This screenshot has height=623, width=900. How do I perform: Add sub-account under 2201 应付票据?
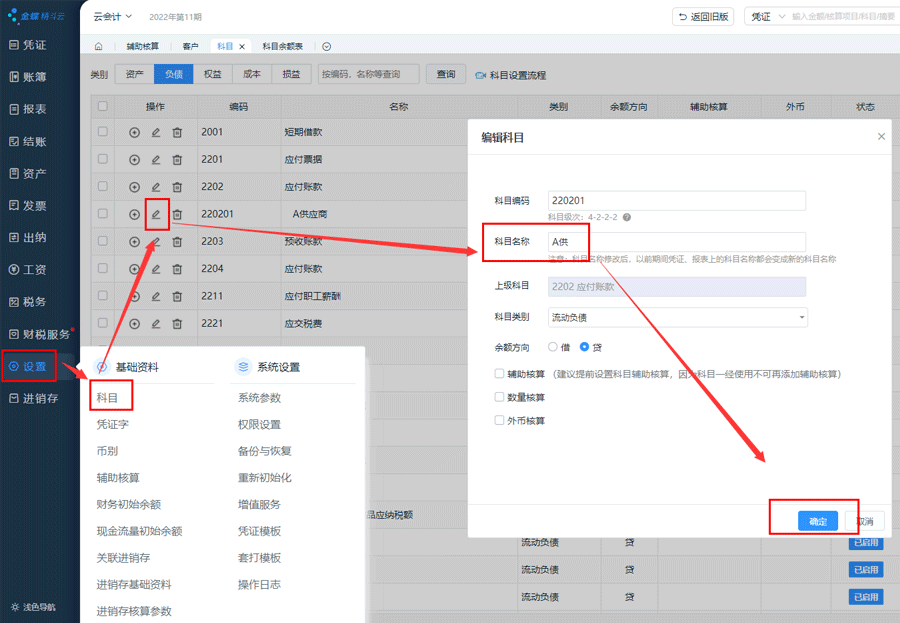[134, 160]
